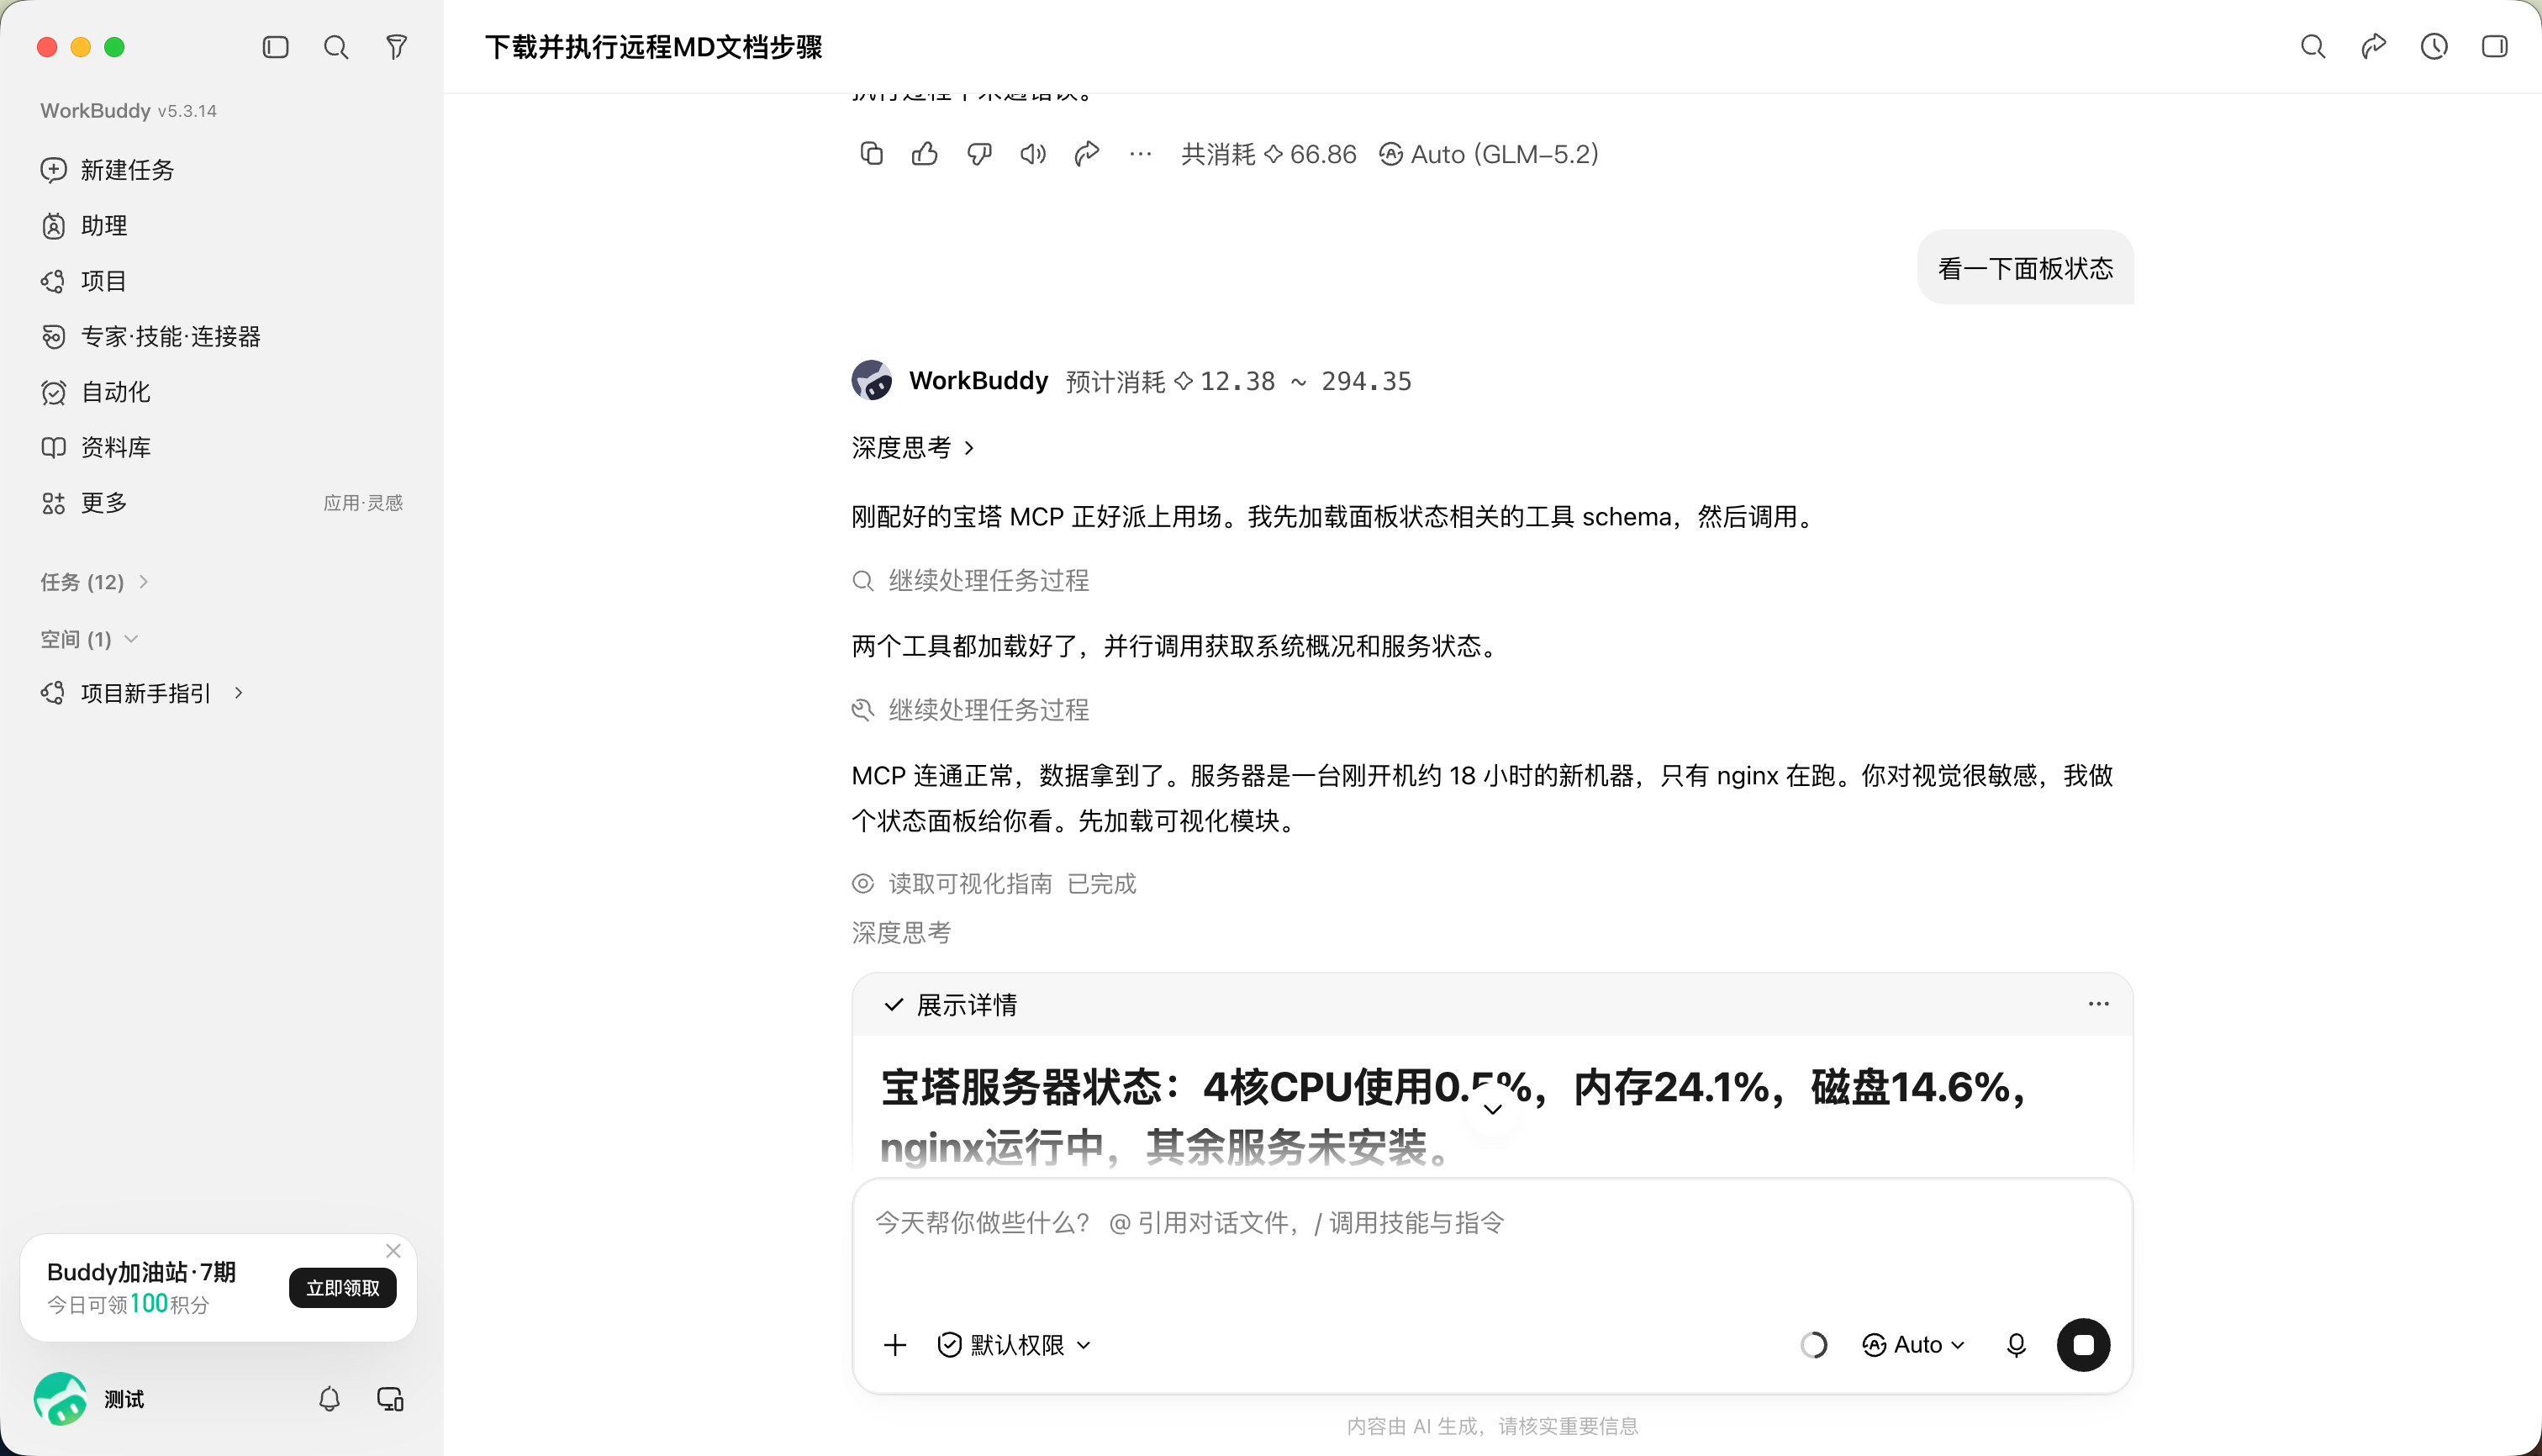This screenshot has width=2542, height=1456.
Task: Share conversation using top-right arrow icon
Action: click(2373, 47)
